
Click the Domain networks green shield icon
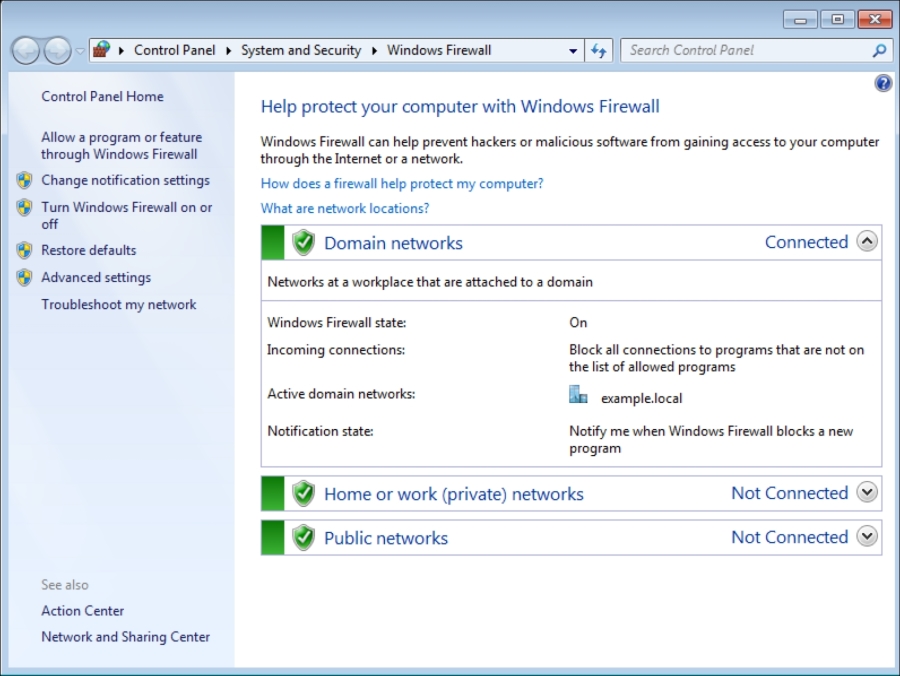(303, 243)
